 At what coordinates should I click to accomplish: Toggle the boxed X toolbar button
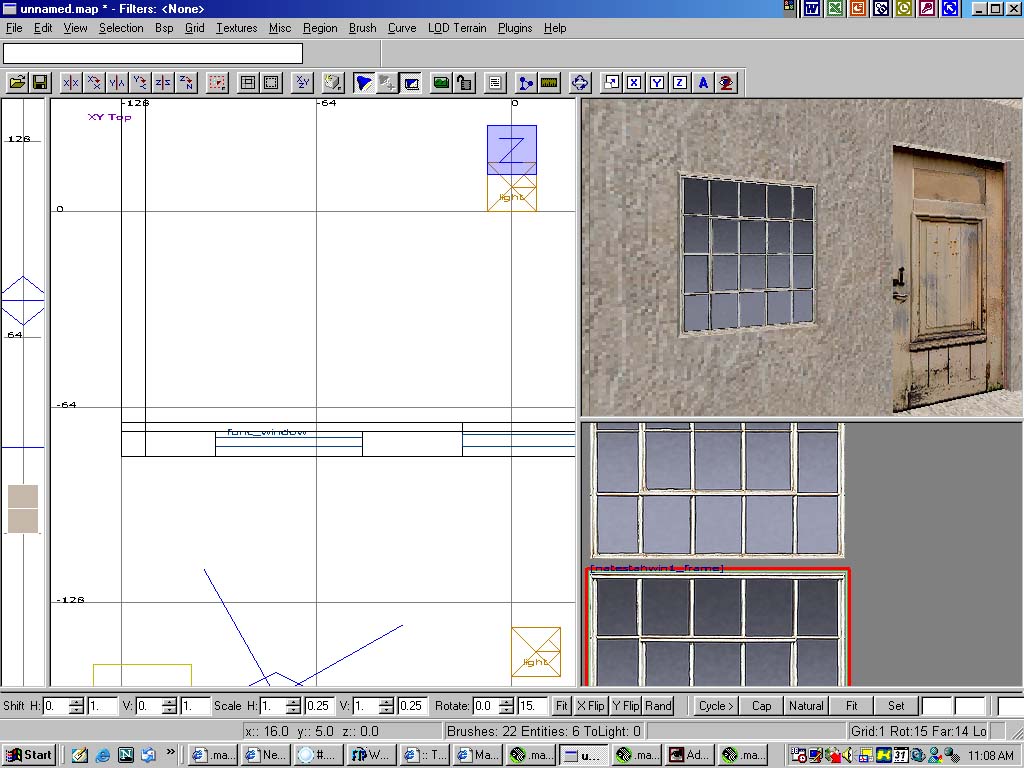[x=634, y=83]
